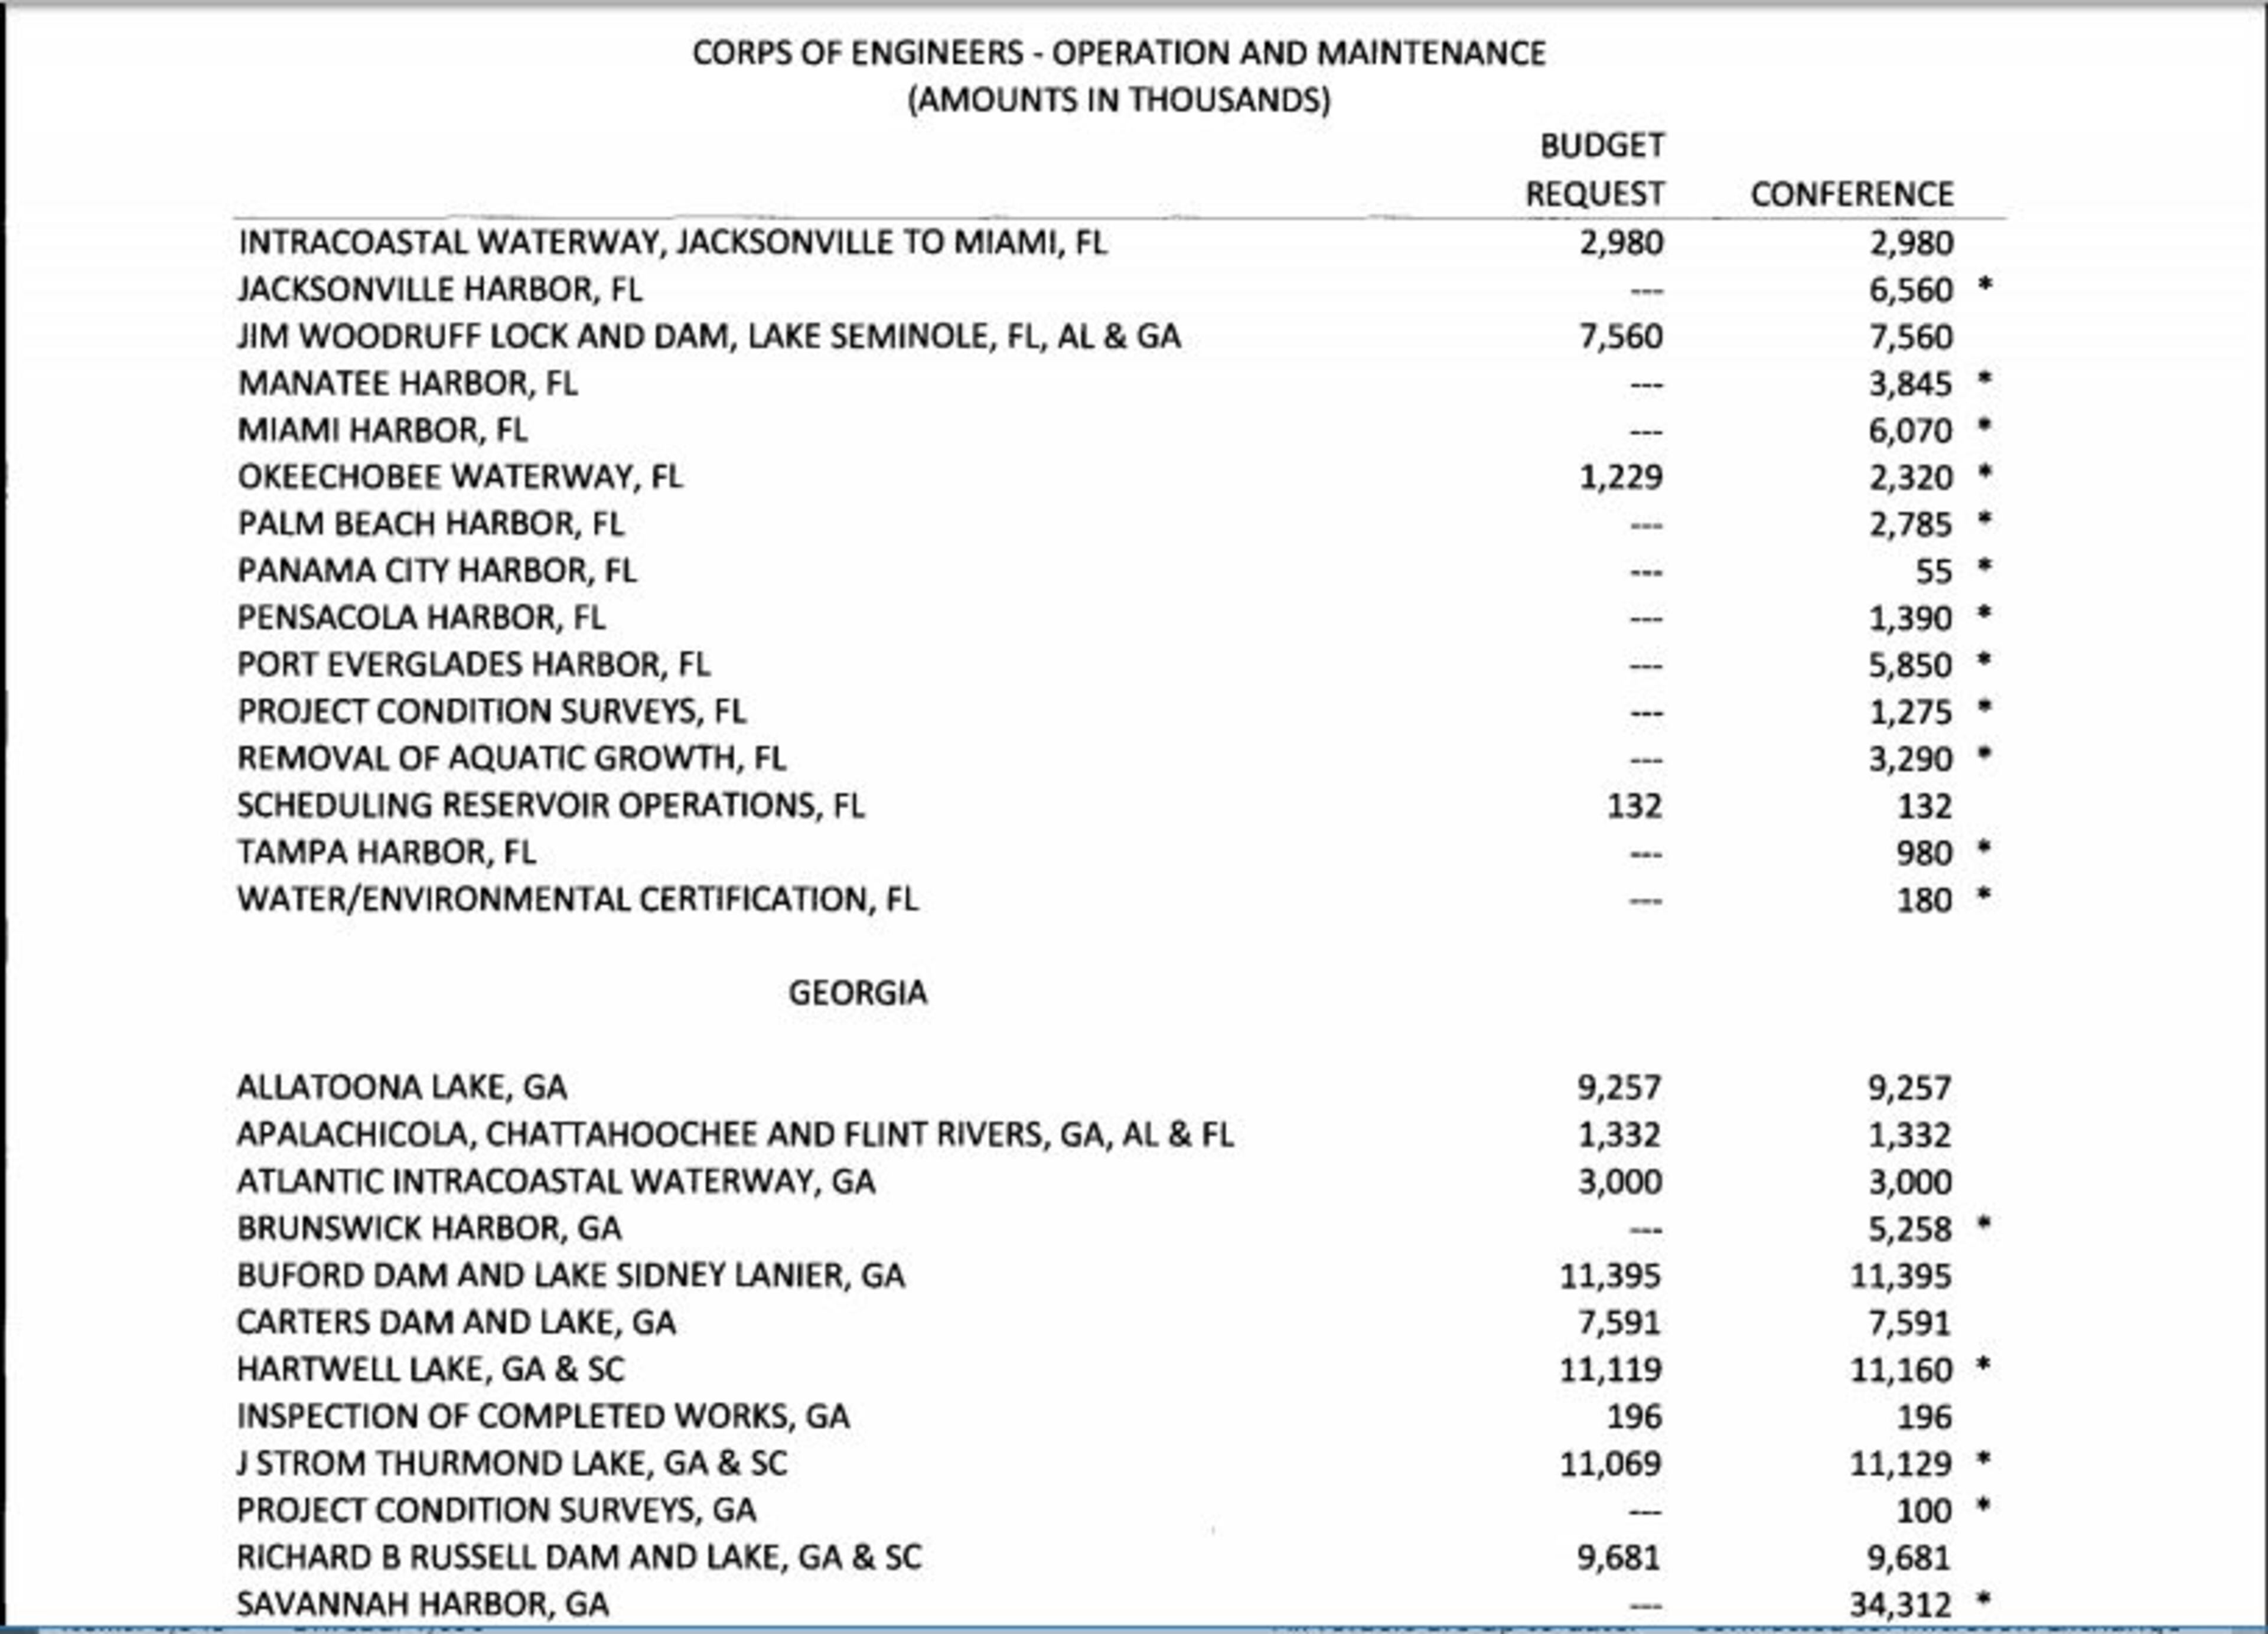Click the 1,229 Okeechobee Waterway budget request
Screen dimensions: 2268x1634
click(x=1620, y=477)
